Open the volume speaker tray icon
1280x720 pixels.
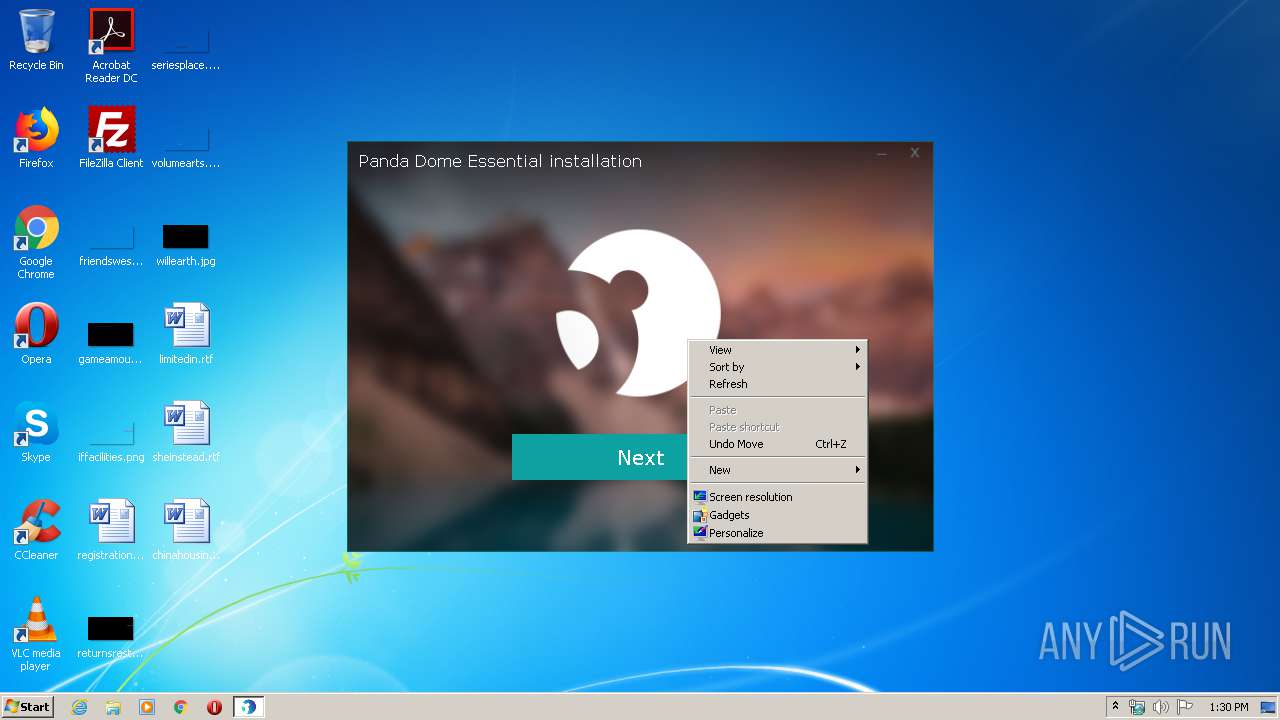click(1161, 707)
